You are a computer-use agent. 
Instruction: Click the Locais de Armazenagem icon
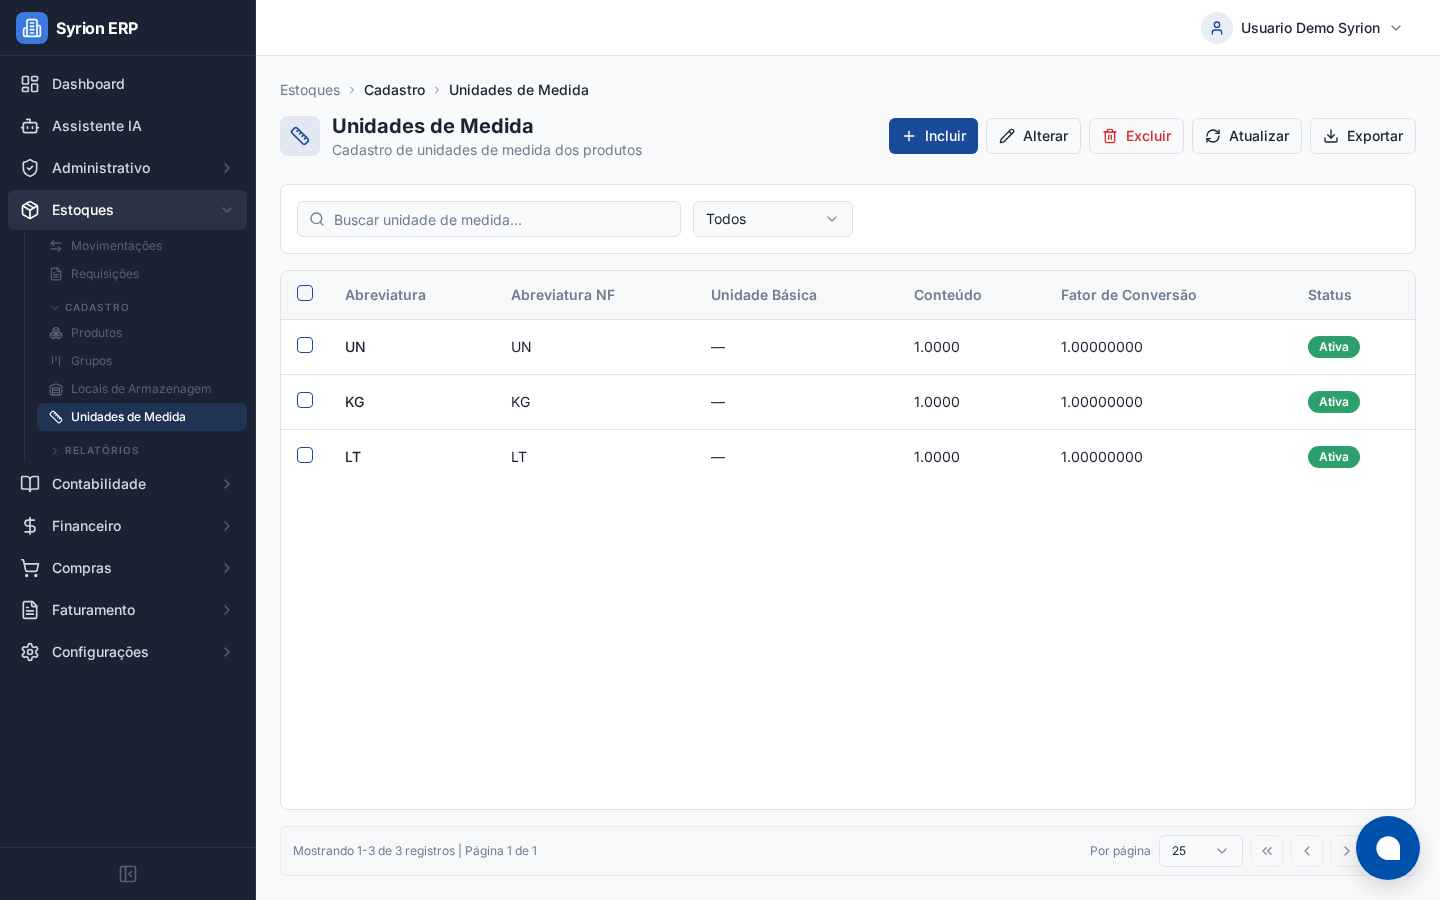(56, 389)
